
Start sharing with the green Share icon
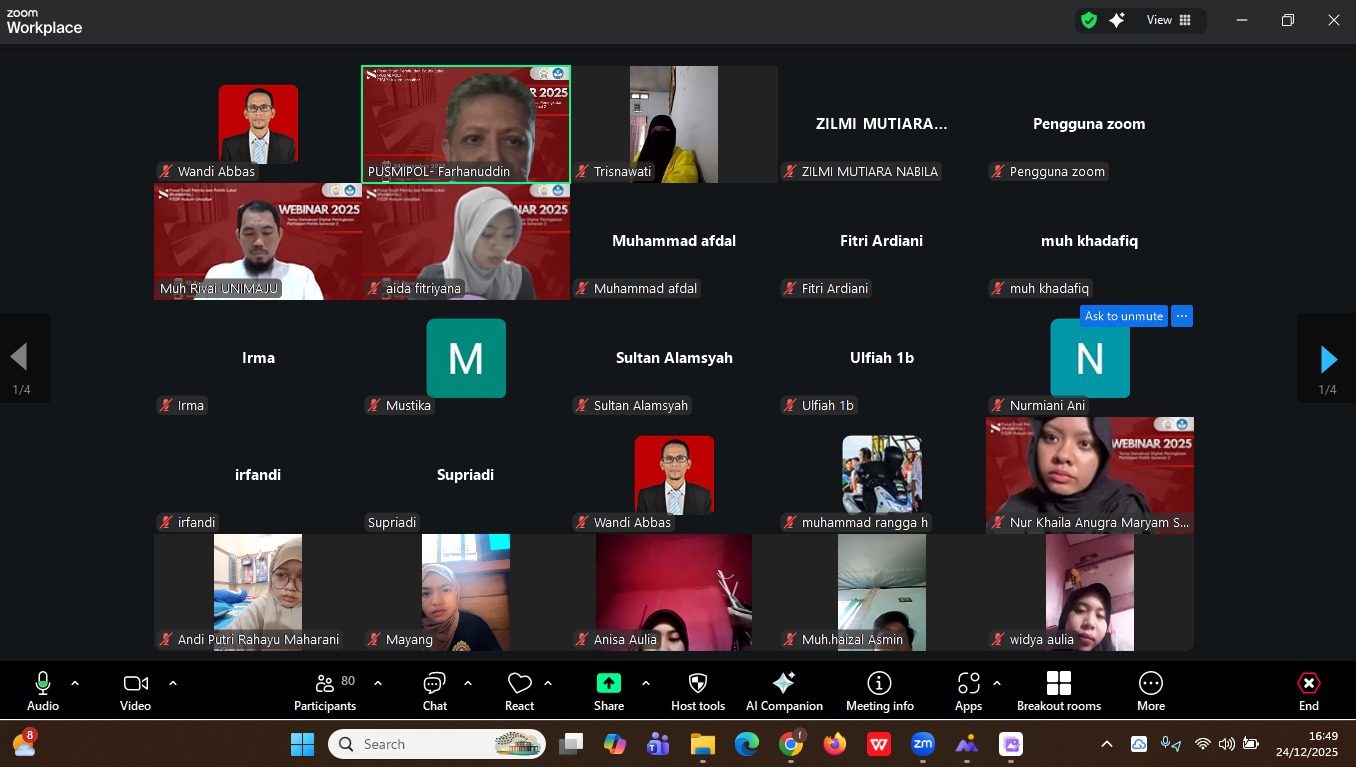(x=609, y=690)
